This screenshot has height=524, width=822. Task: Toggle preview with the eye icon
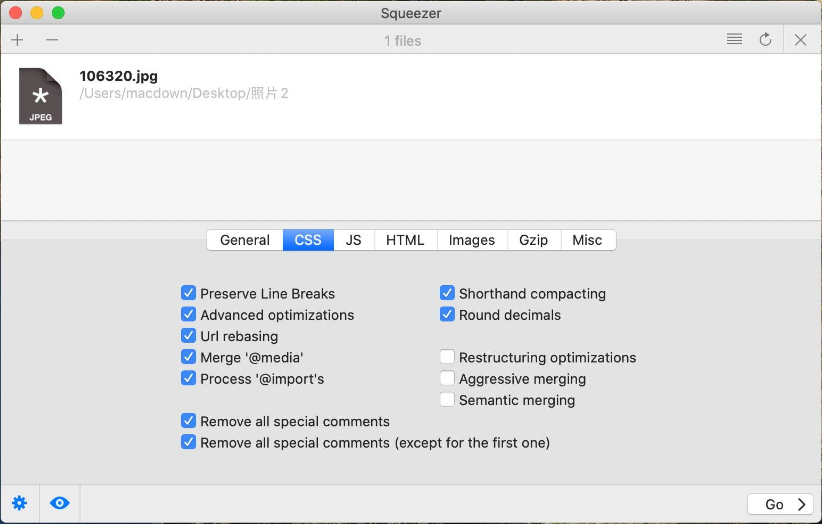pos(60,503)
